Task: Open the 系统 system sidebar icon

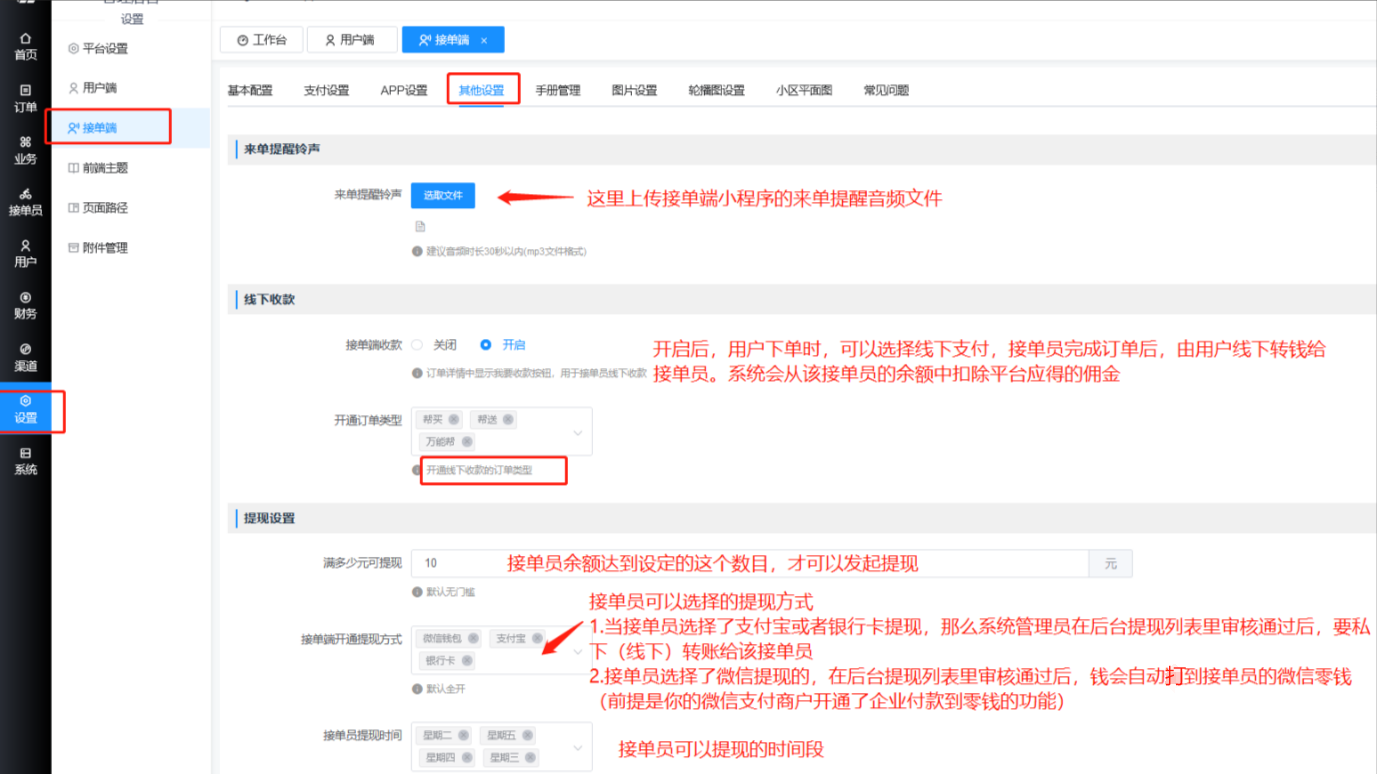Action: (x=25, y=461)
